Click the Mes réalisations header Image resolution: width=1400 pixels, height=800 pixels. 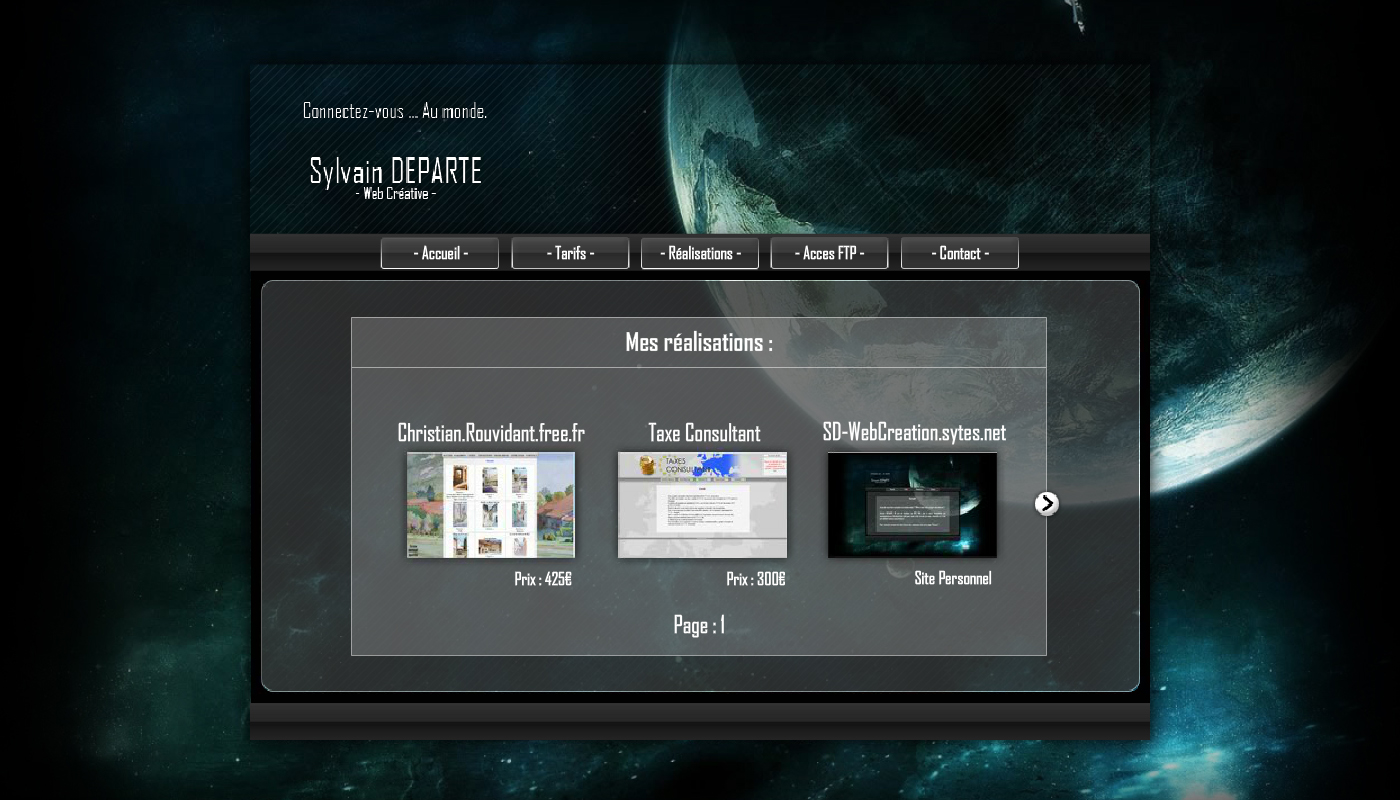(698, 341)
